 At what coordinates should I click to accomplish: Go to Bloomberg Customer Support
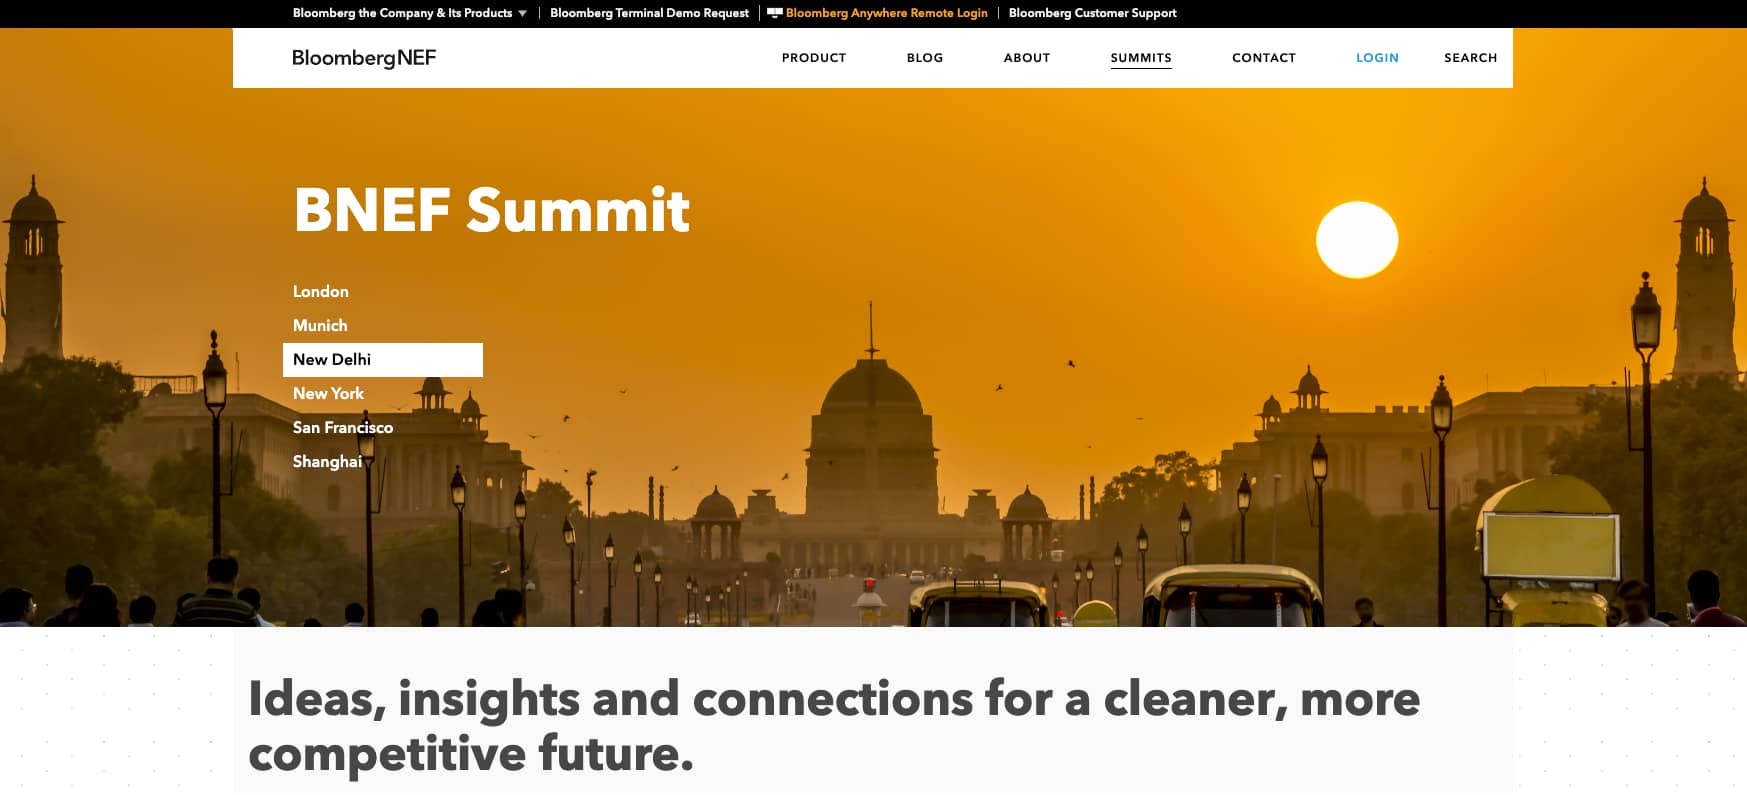[x=1092, y=13]
